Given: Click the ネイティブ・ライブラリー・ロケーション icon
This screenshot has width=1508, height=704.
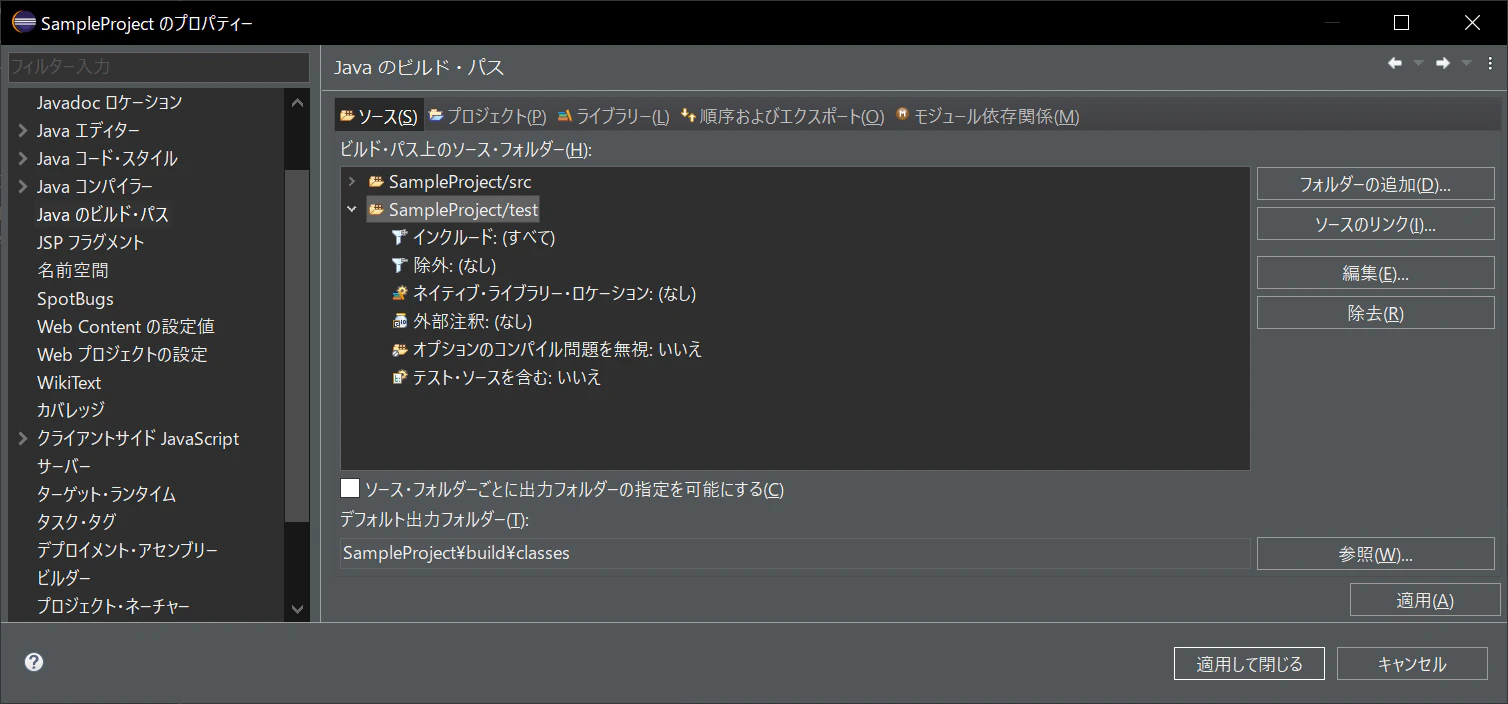Looking at the screenshot, I should (x=400, y=294).
